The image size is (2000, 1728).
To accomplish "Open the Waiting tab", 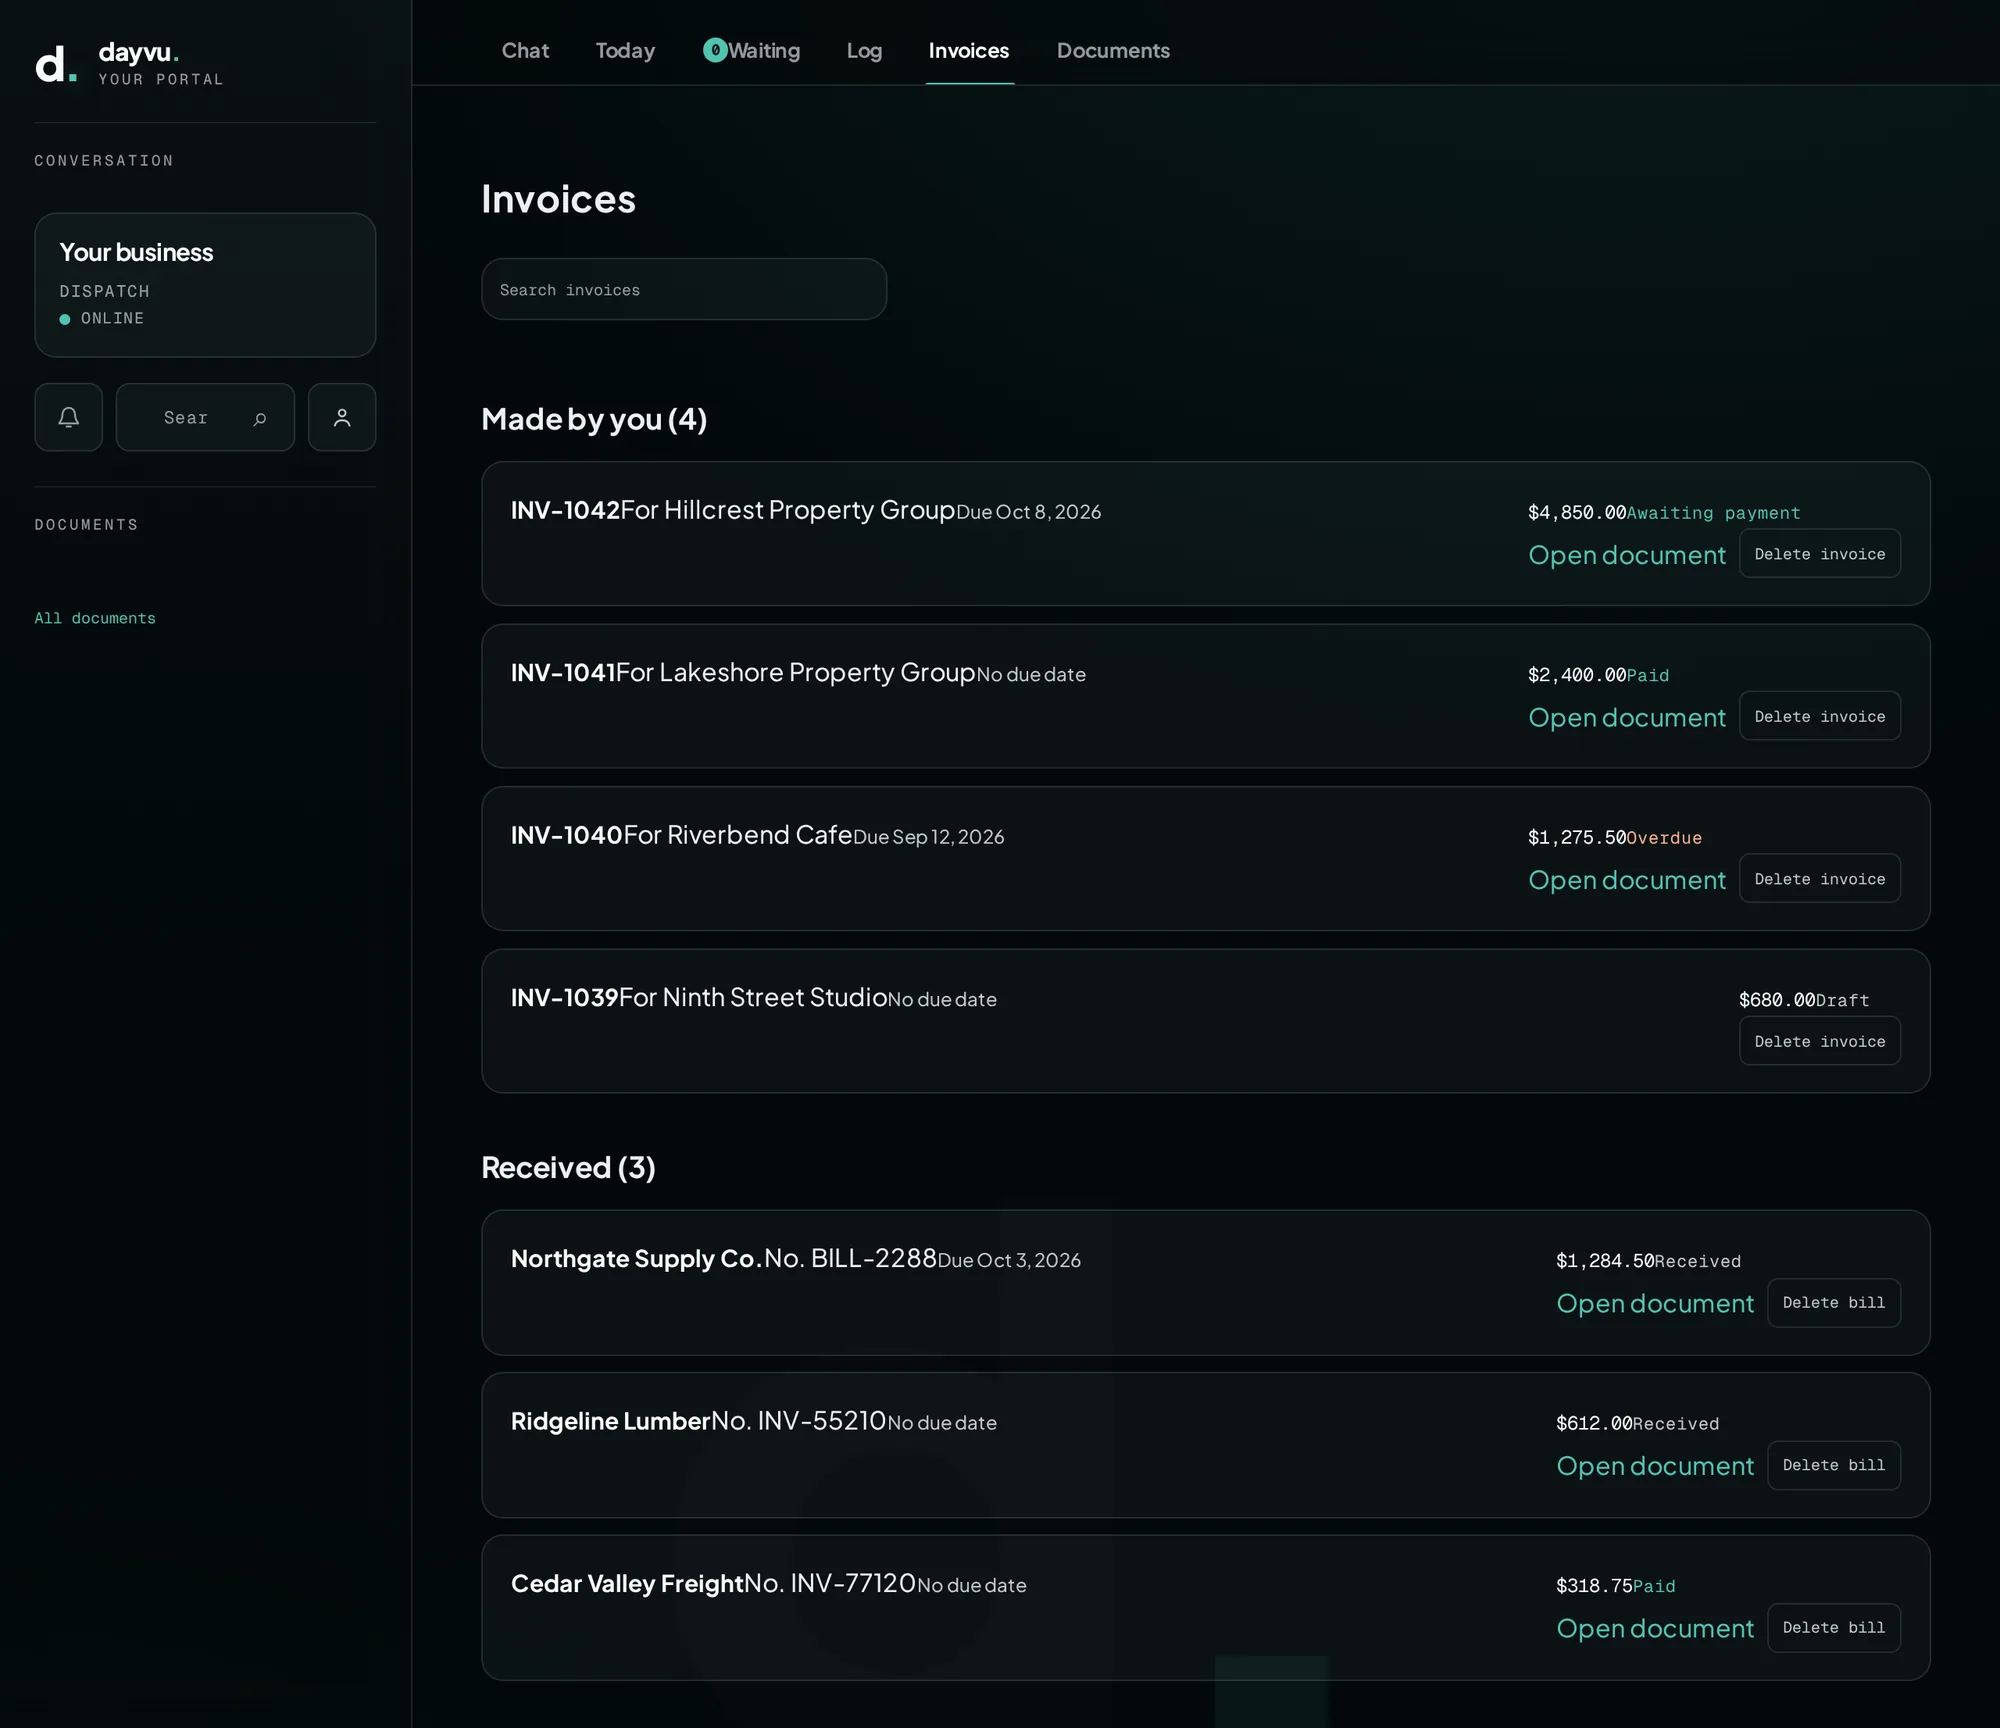I will (752, 50).
